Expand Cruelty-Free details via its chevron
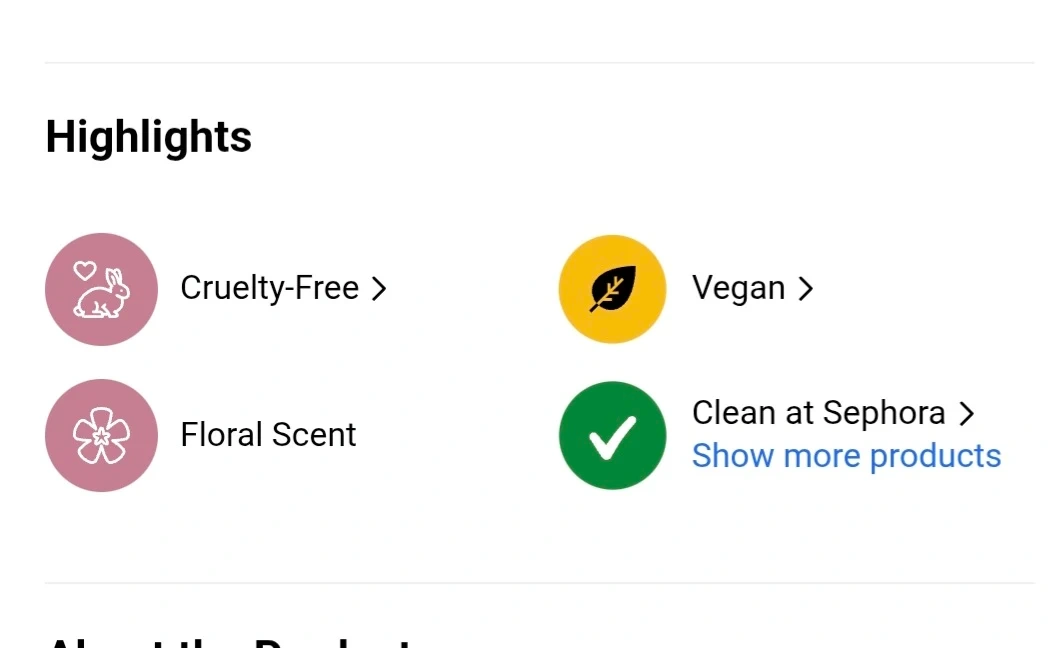This screenshot has height=648, width=1052. coord(379,289)
